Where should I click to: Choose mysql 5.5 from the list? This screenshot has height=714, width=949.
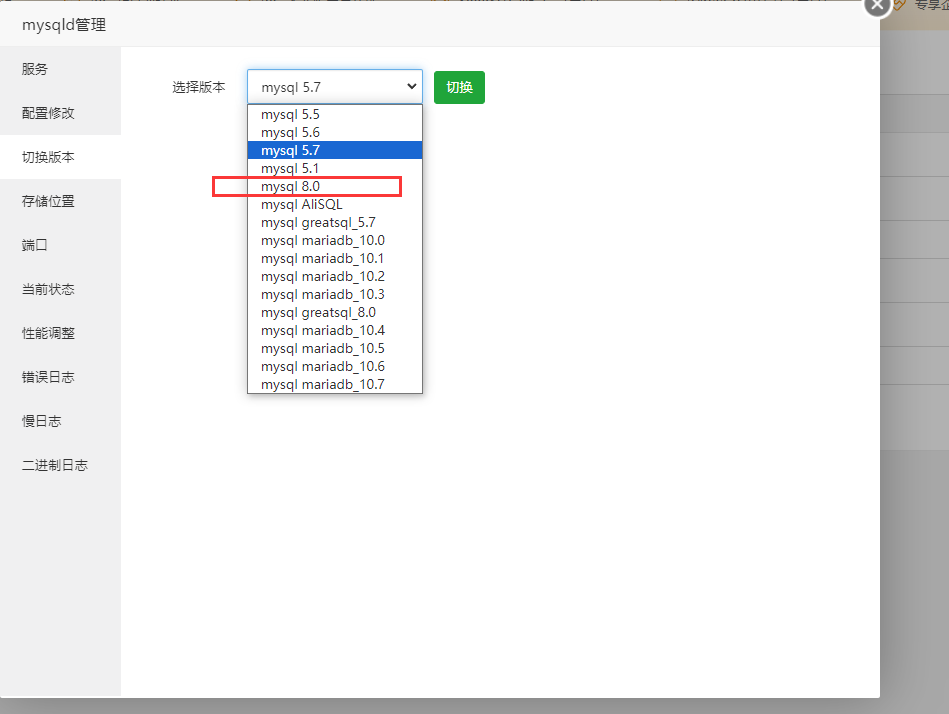coord(335,114)
